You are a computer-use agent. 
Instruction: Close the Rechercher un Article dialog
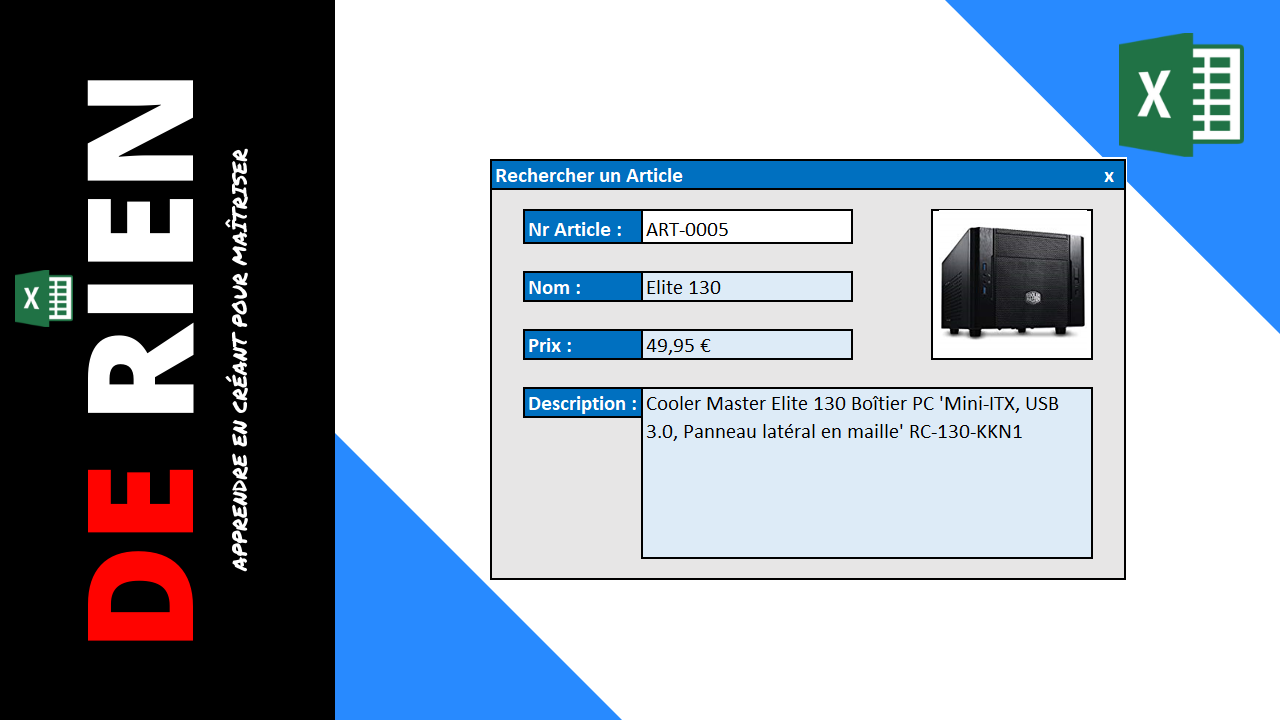point(1108,176)
